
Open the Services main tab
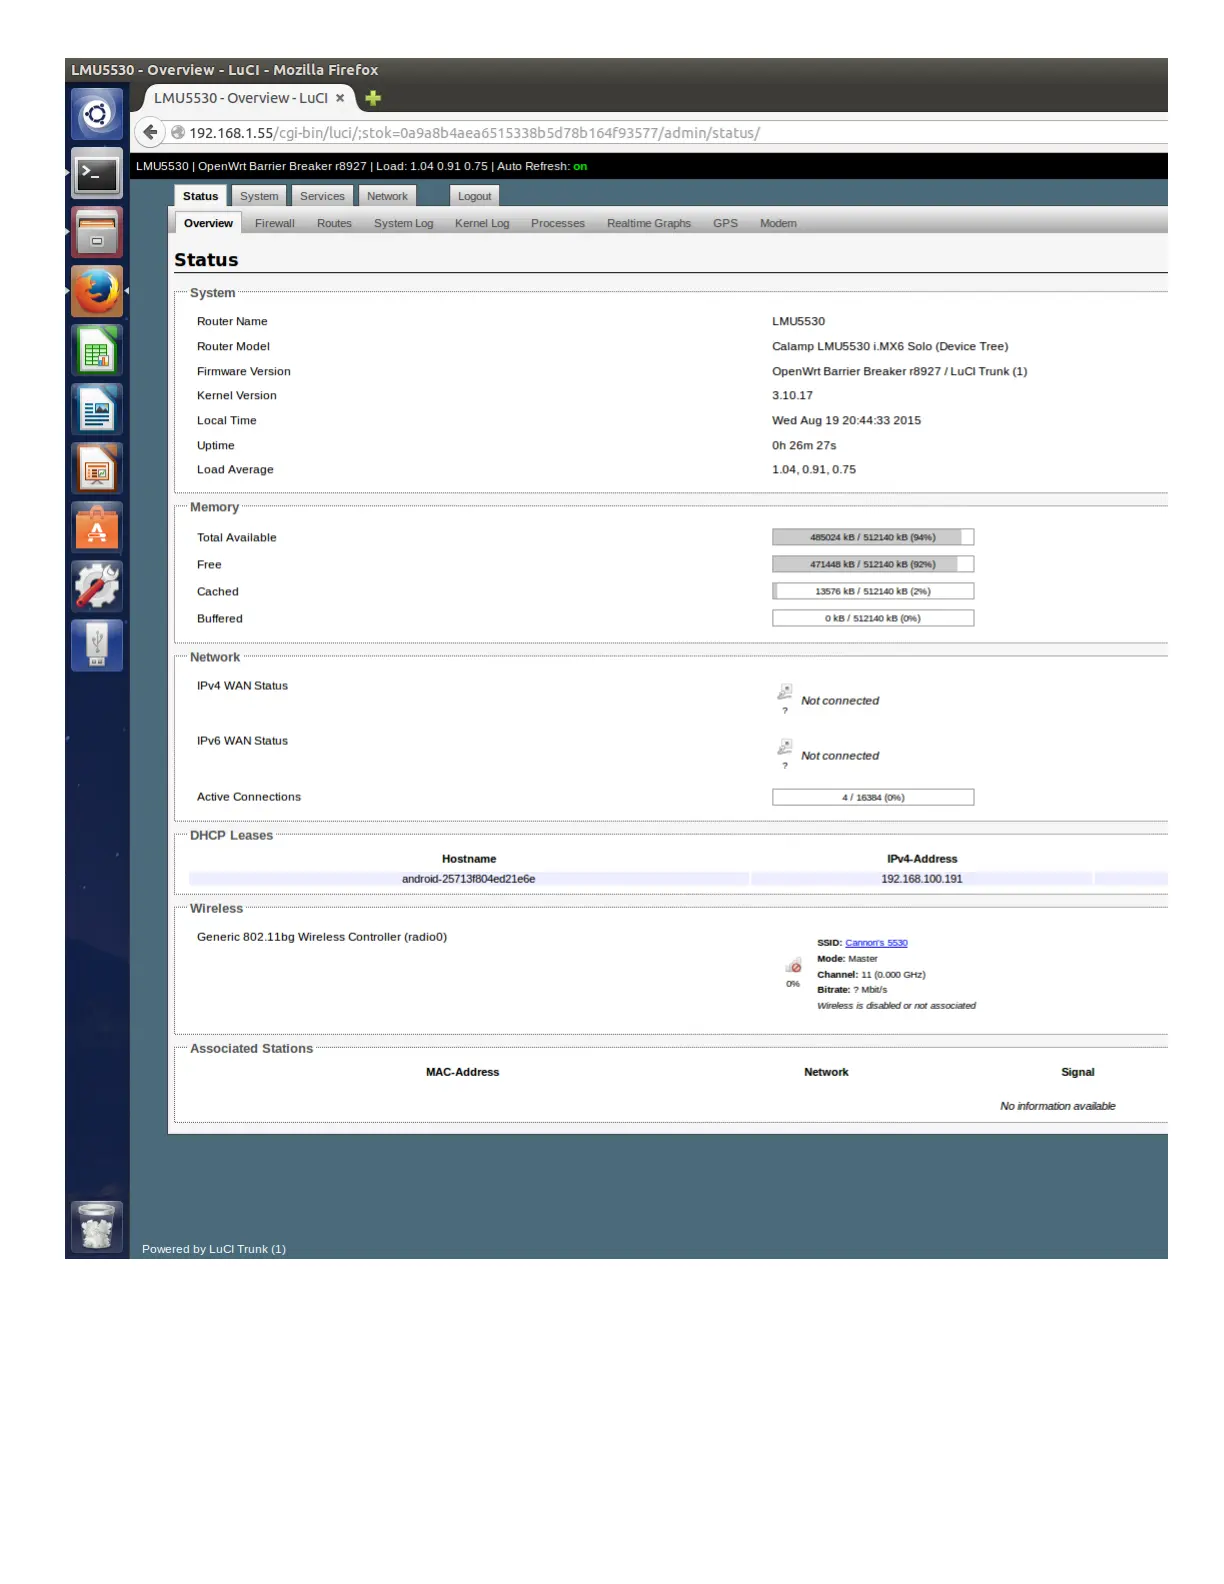pyautogui.click(x=322, y=196)
